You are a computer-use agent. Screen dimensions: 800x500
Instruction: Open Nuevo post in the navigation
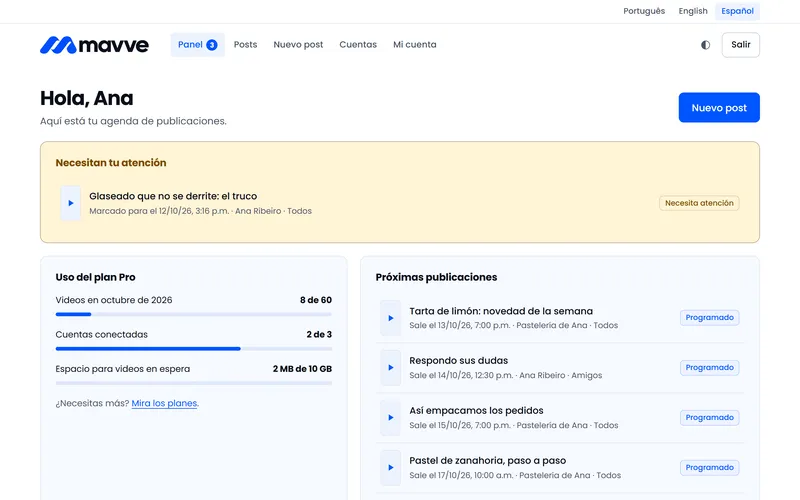tap(298, 45)
